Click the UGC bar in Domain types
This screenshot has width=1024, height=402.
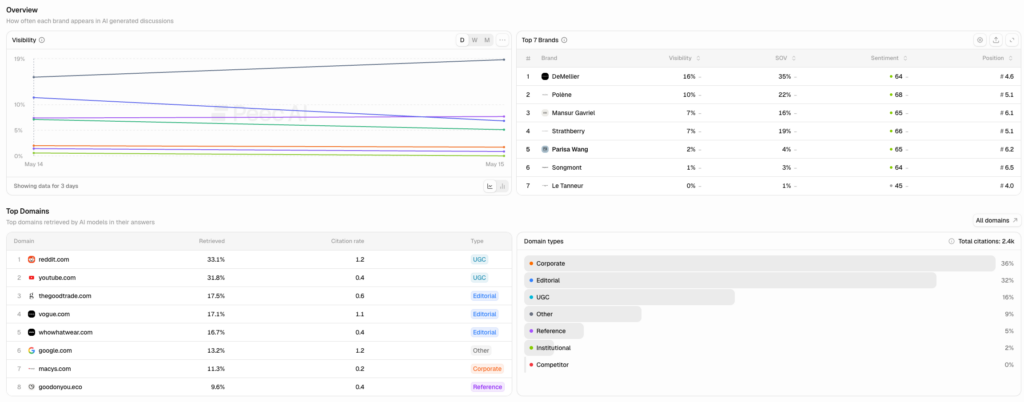pos(630,297)
